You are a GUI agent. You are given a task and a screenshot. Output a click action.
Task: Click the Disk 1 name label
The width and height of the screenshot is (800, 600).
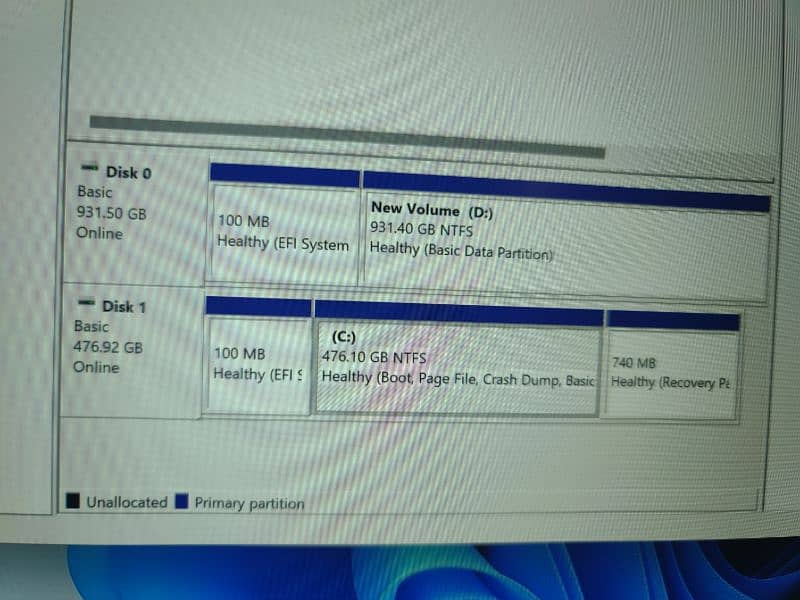click(x=123, y=306)
